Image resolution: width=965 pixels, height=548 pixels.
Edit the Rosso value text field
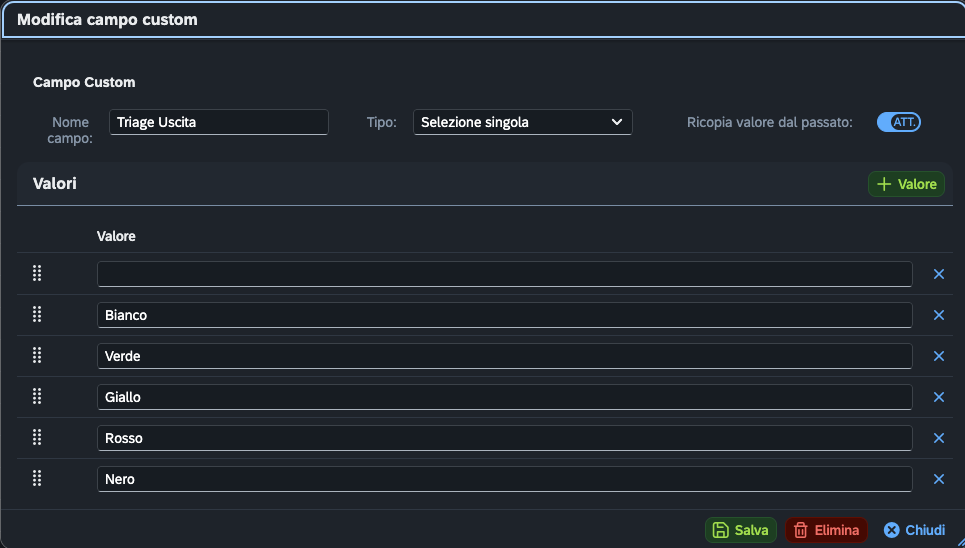pyautogui.click(x=505, y=438)
